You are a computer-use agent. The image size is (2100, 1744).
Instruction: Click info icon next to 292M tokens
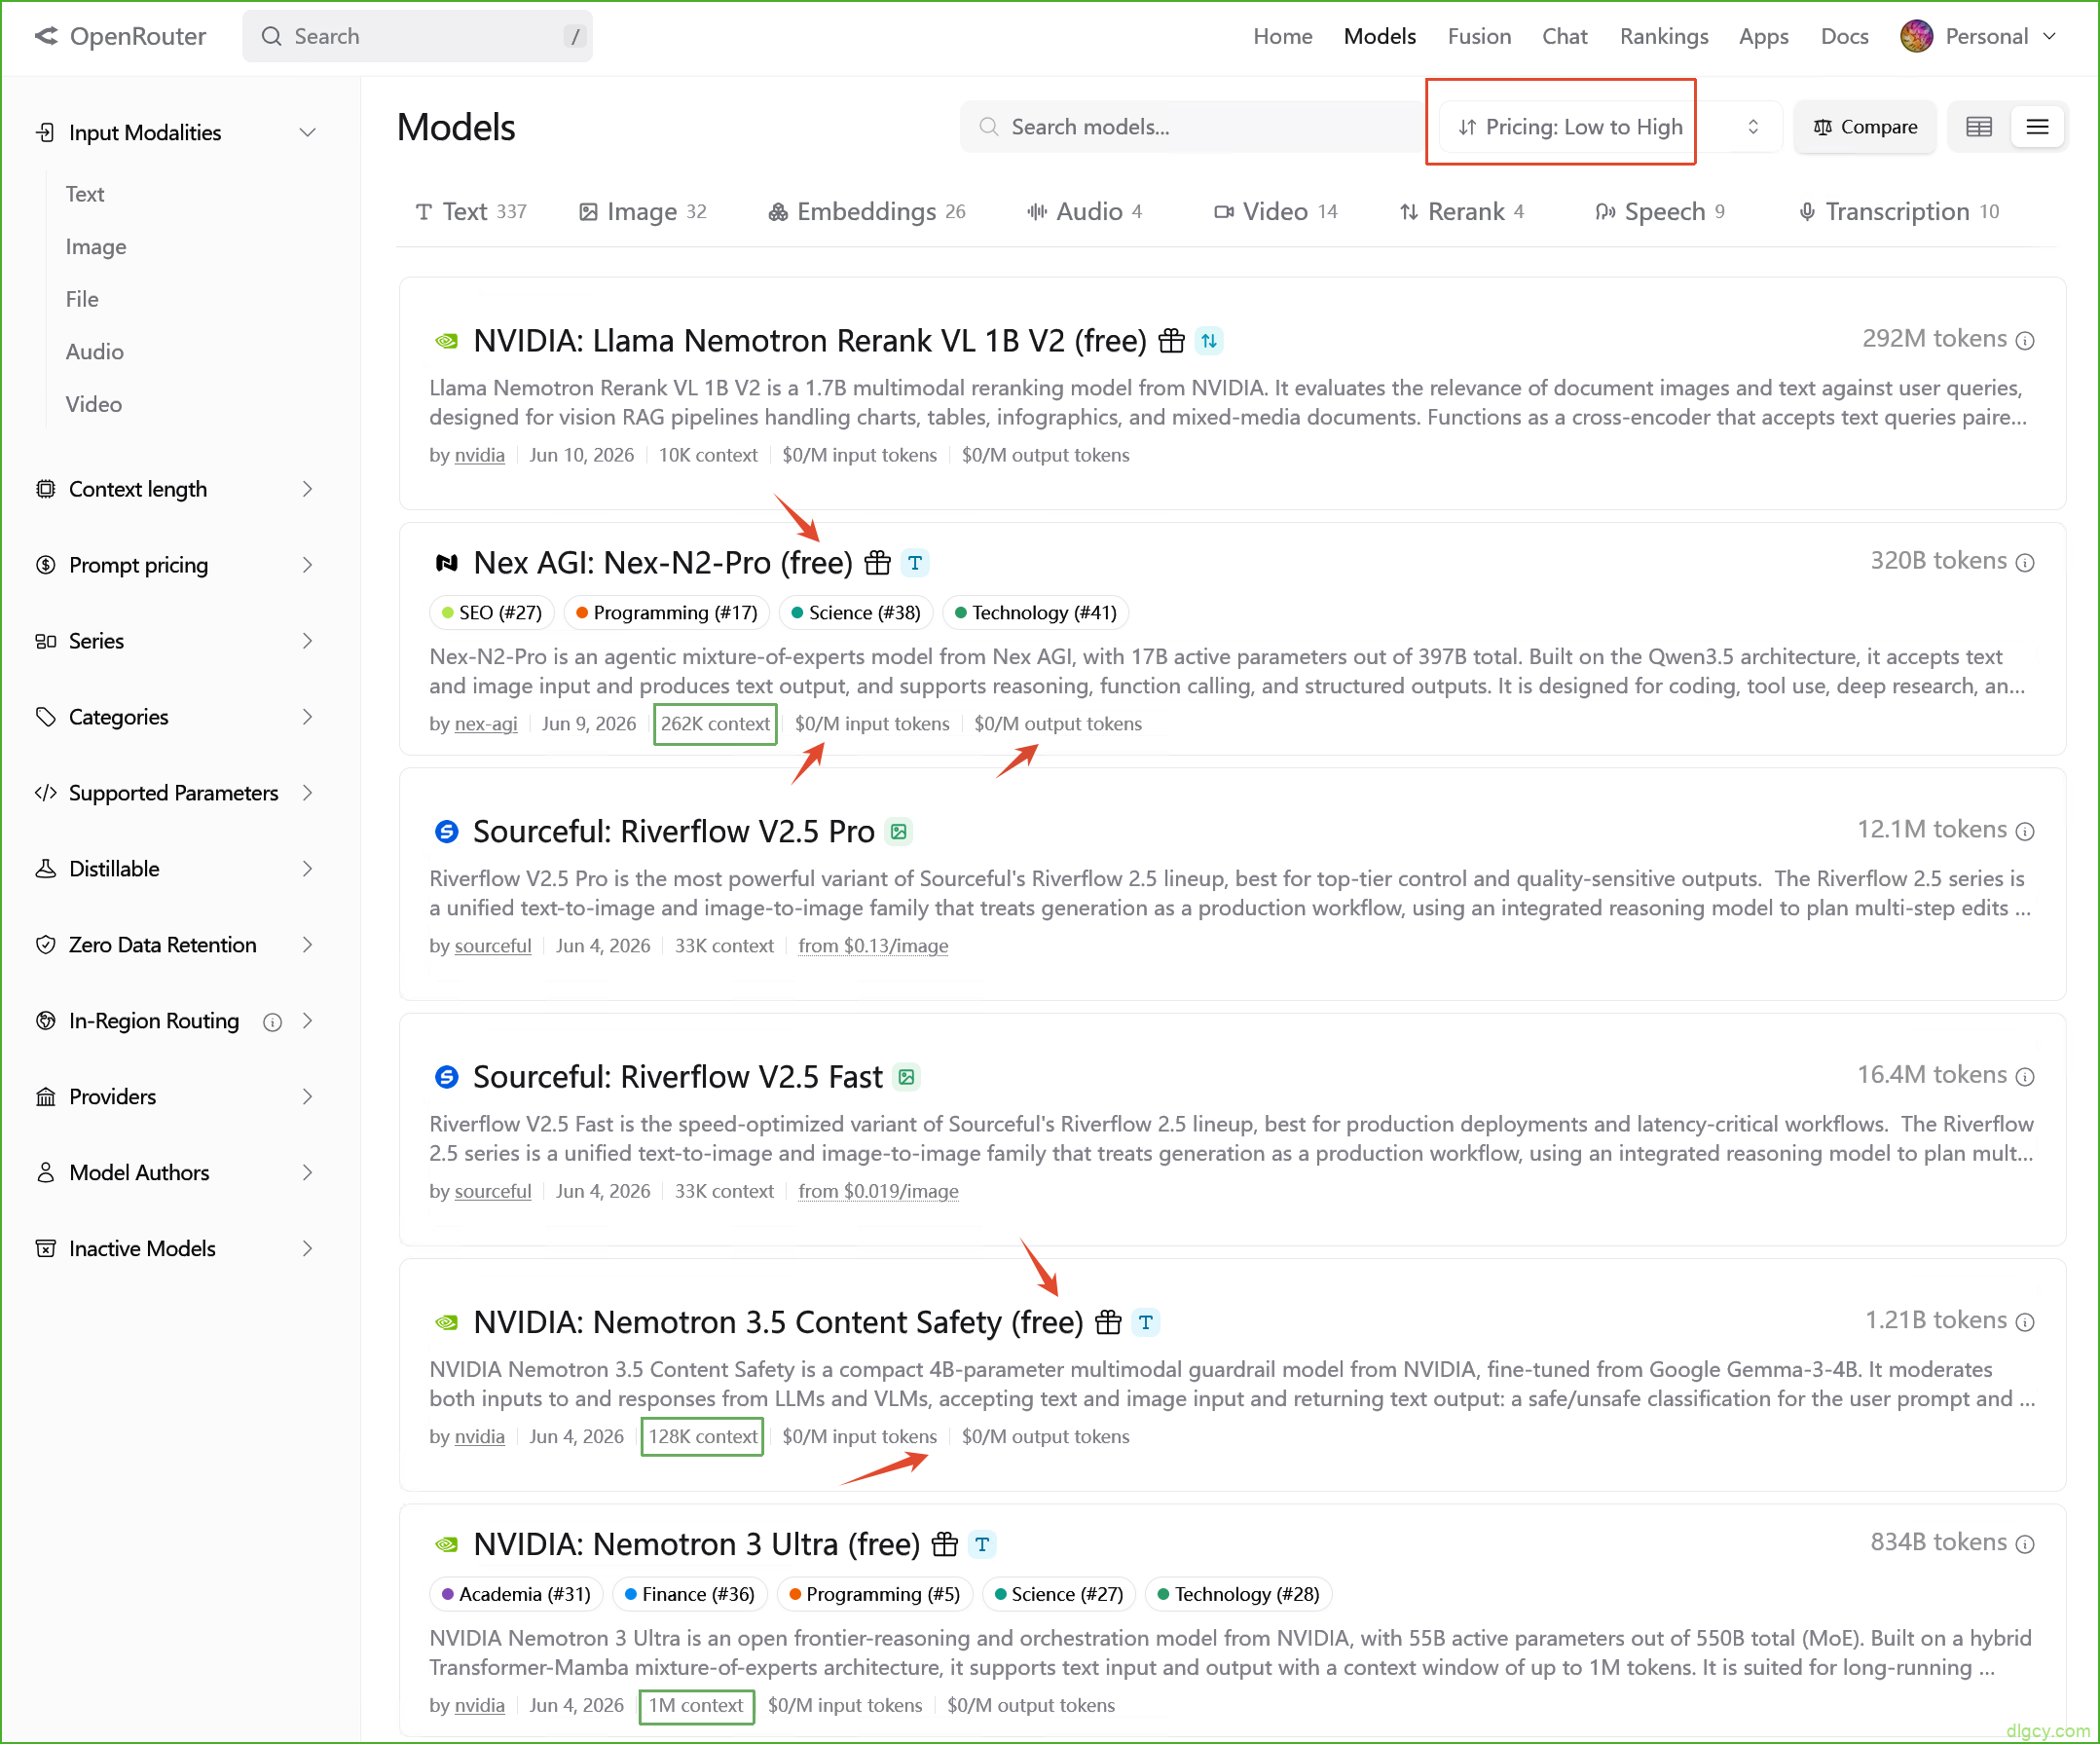pyautogui.click(x=2025, y=341)
